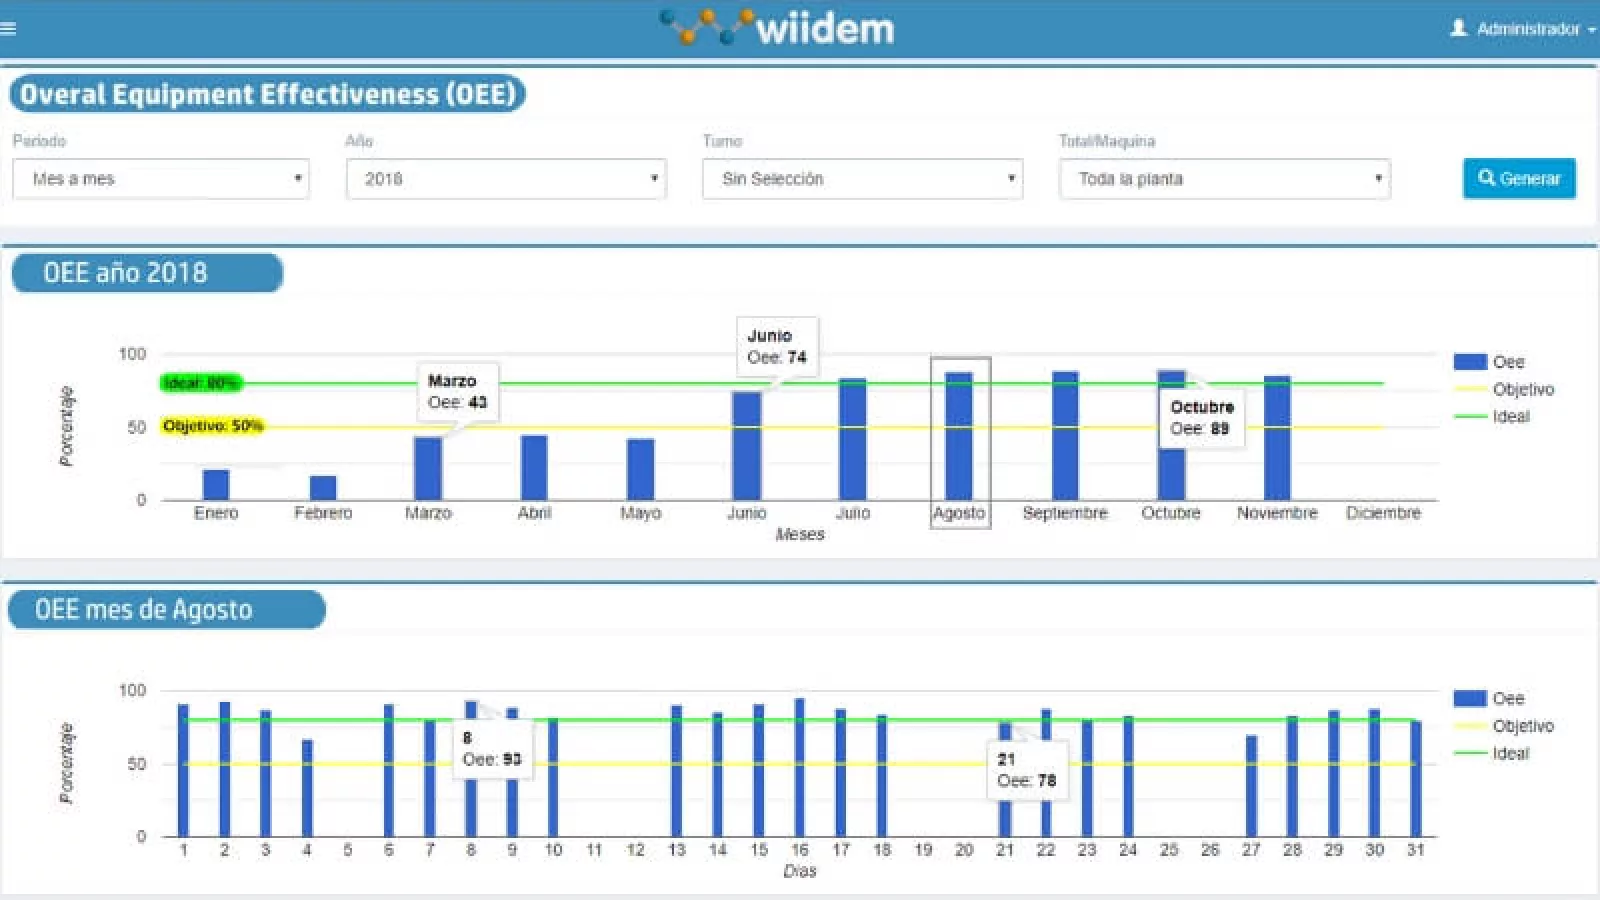The image size is (1600, 900).
Task: Expand the Periodo dropdown
Action: tap(161, 179)
